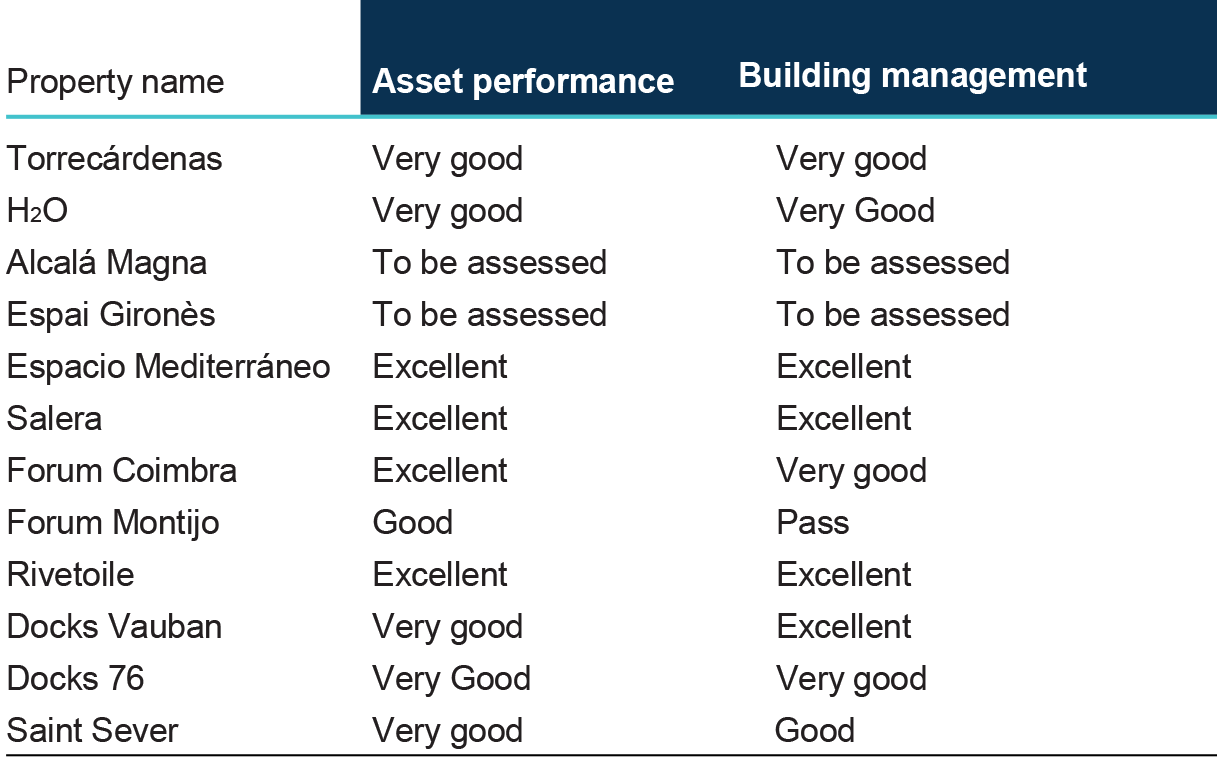The height and width of the screenshot is (764, 1217).
Task: Click the Forum Coimbra property name
Action: [122, 470]
